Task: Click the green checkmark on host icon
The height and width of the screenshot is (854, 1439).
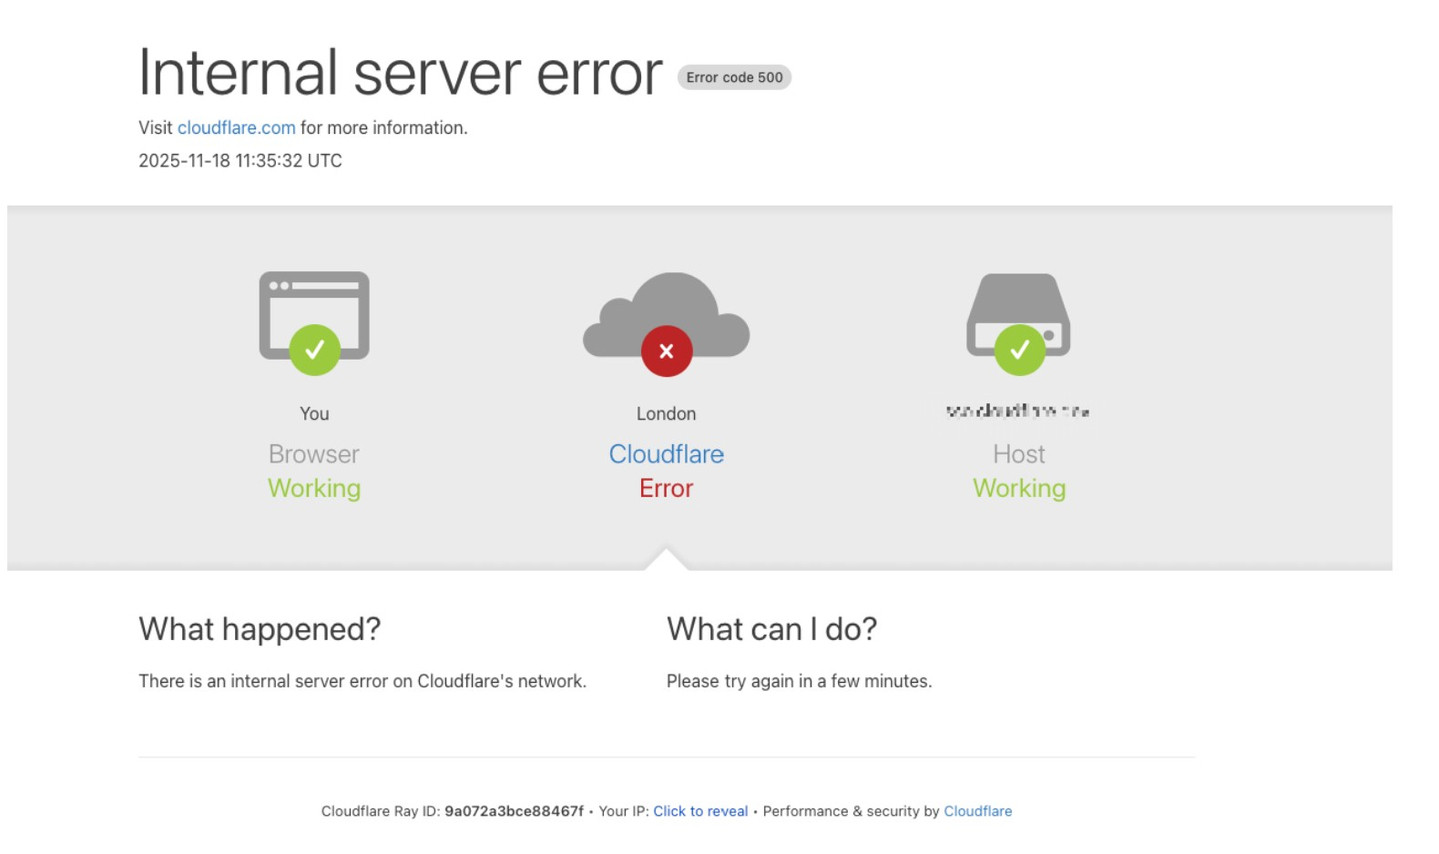Action: pos(1020,350)
